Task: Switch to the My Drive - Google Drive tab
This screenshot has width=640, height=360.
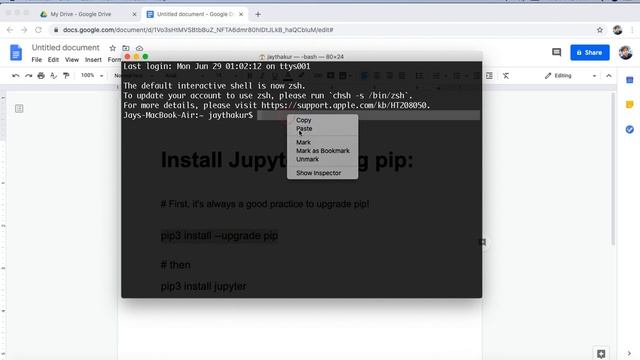Action: (81, 14)
